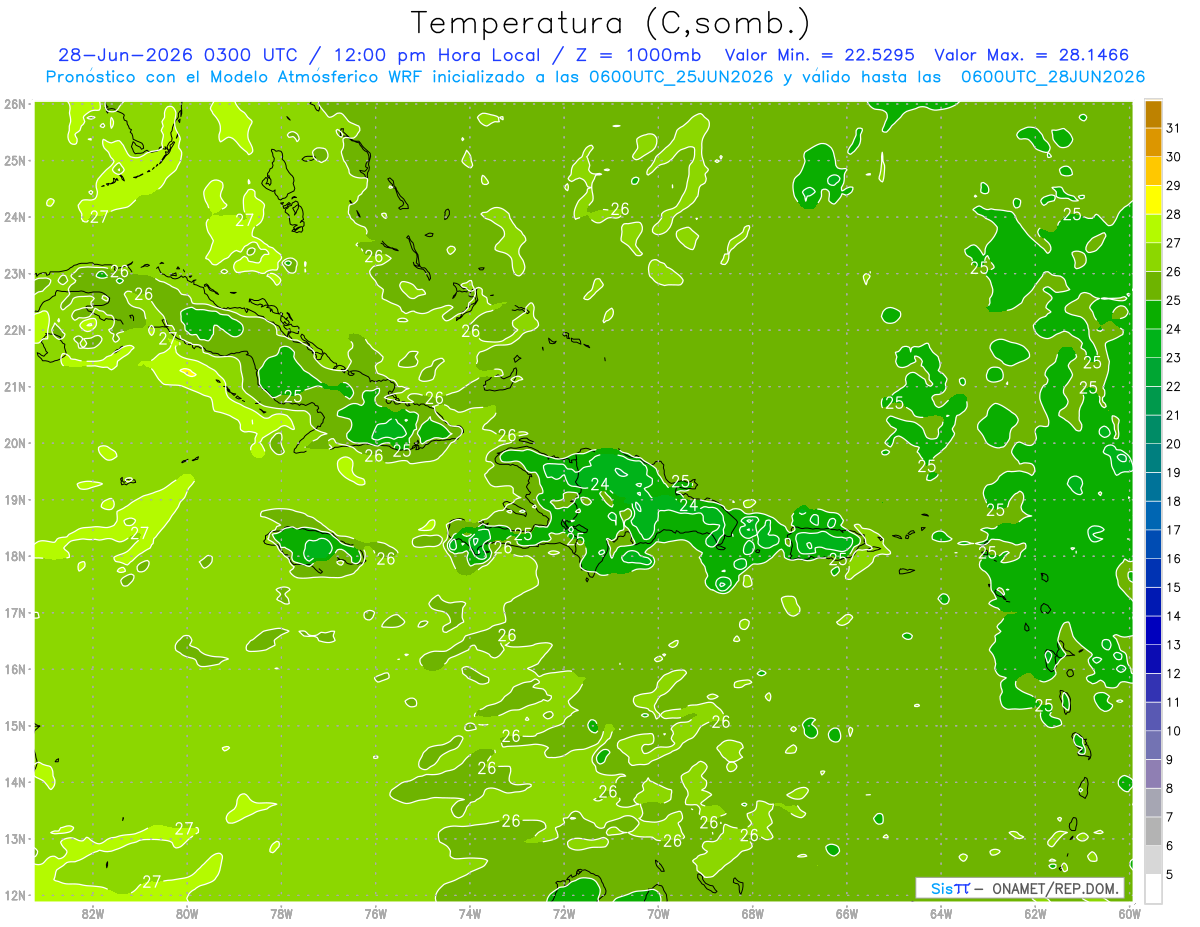
Task: Click the chart title 'Temperatura (C,somb.)'
Action: [x=611, y=23]
